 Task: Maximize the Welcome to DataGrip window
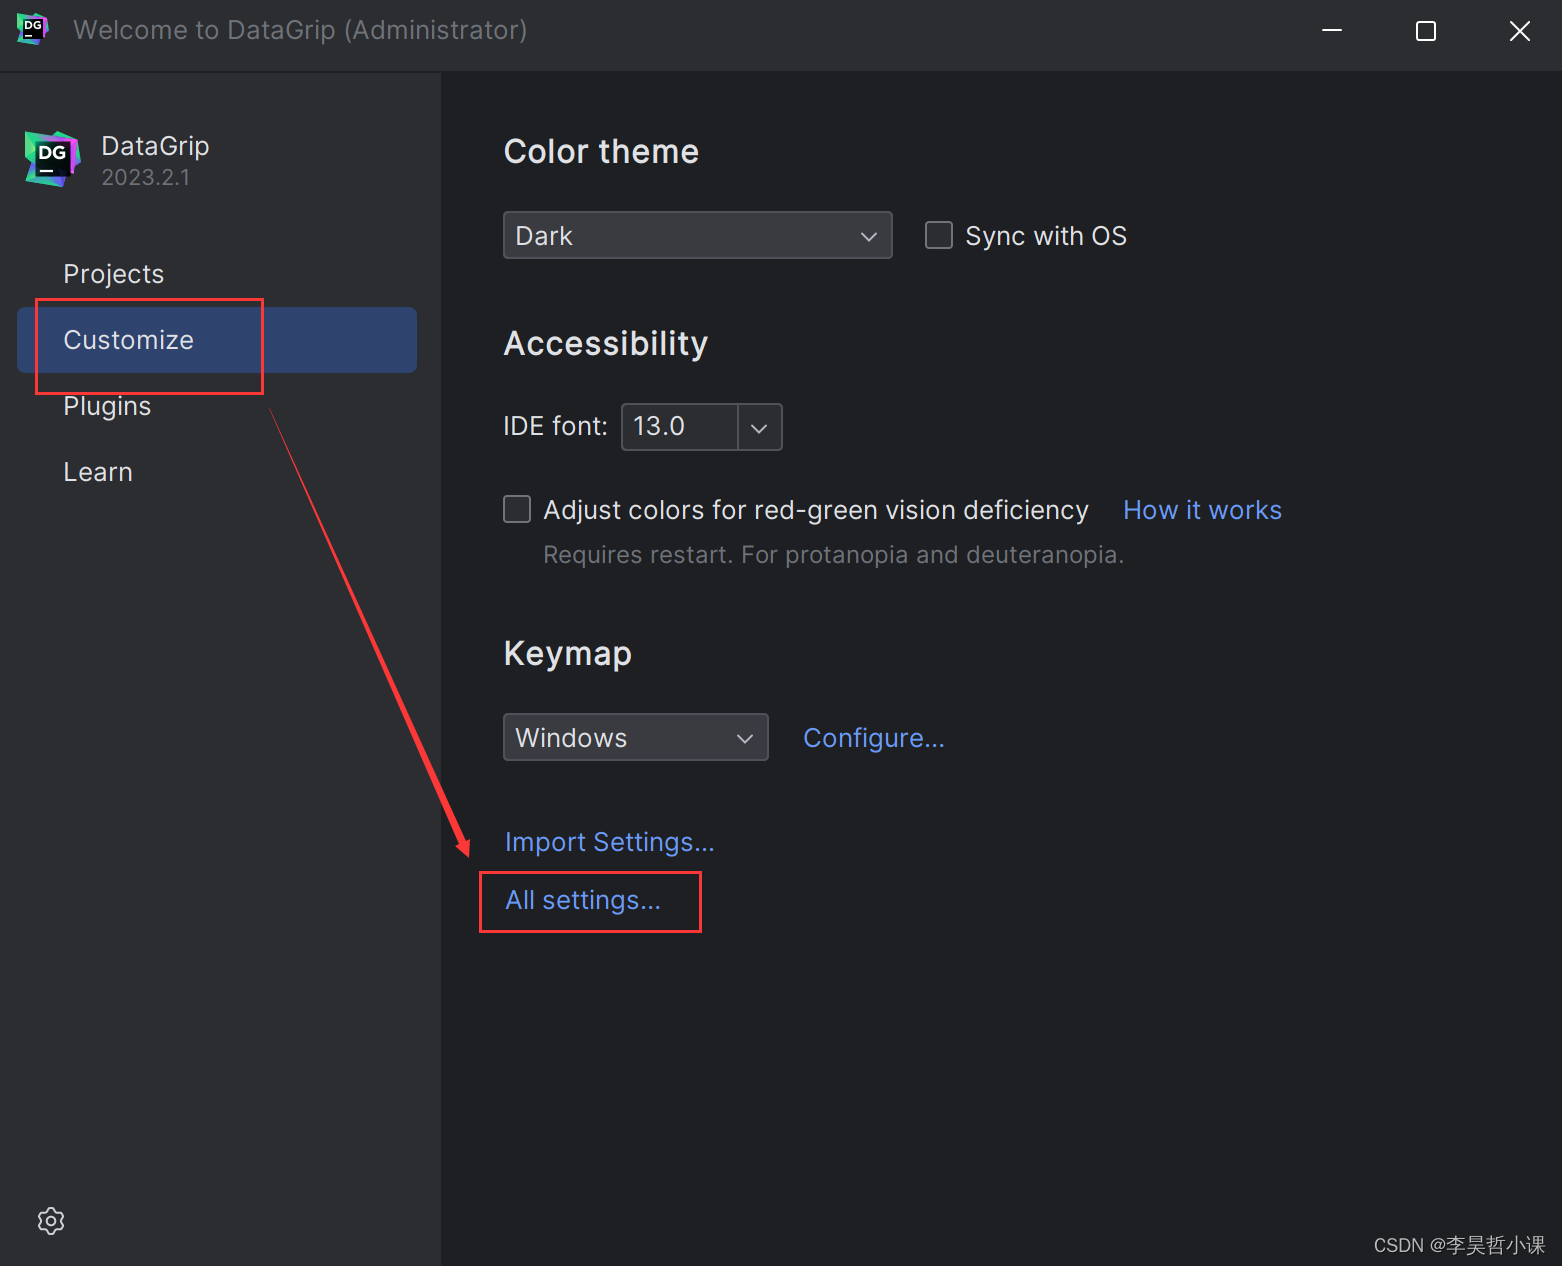tap(1426, 30)
